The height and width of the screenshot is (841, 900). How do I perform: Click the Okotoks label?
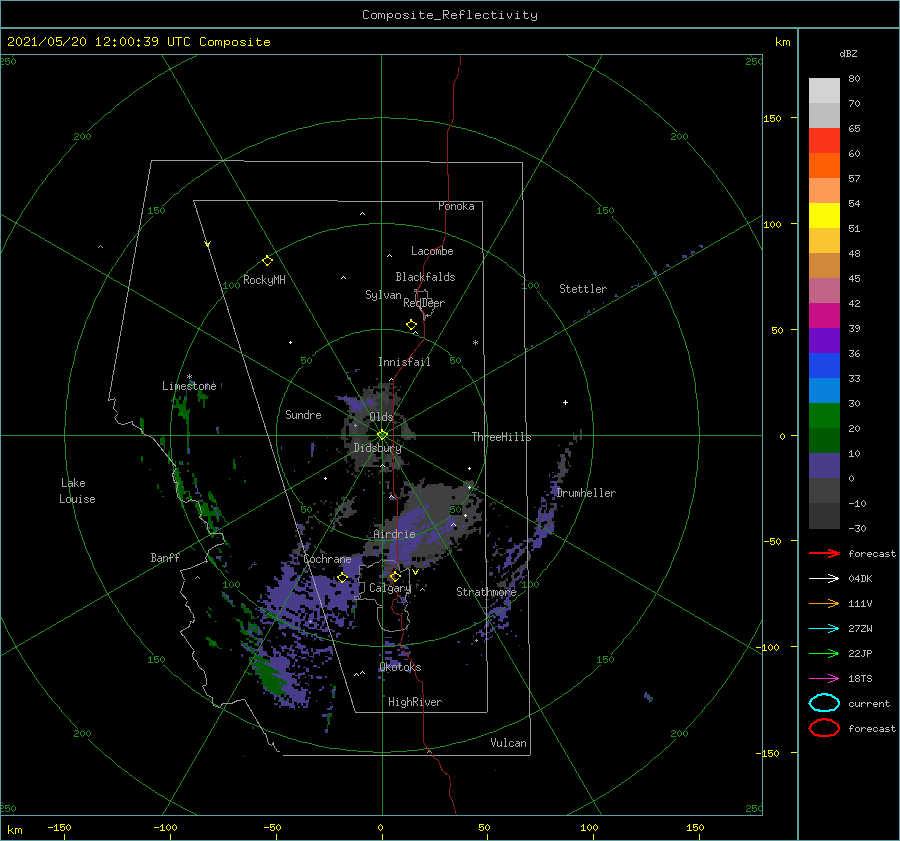400,667
